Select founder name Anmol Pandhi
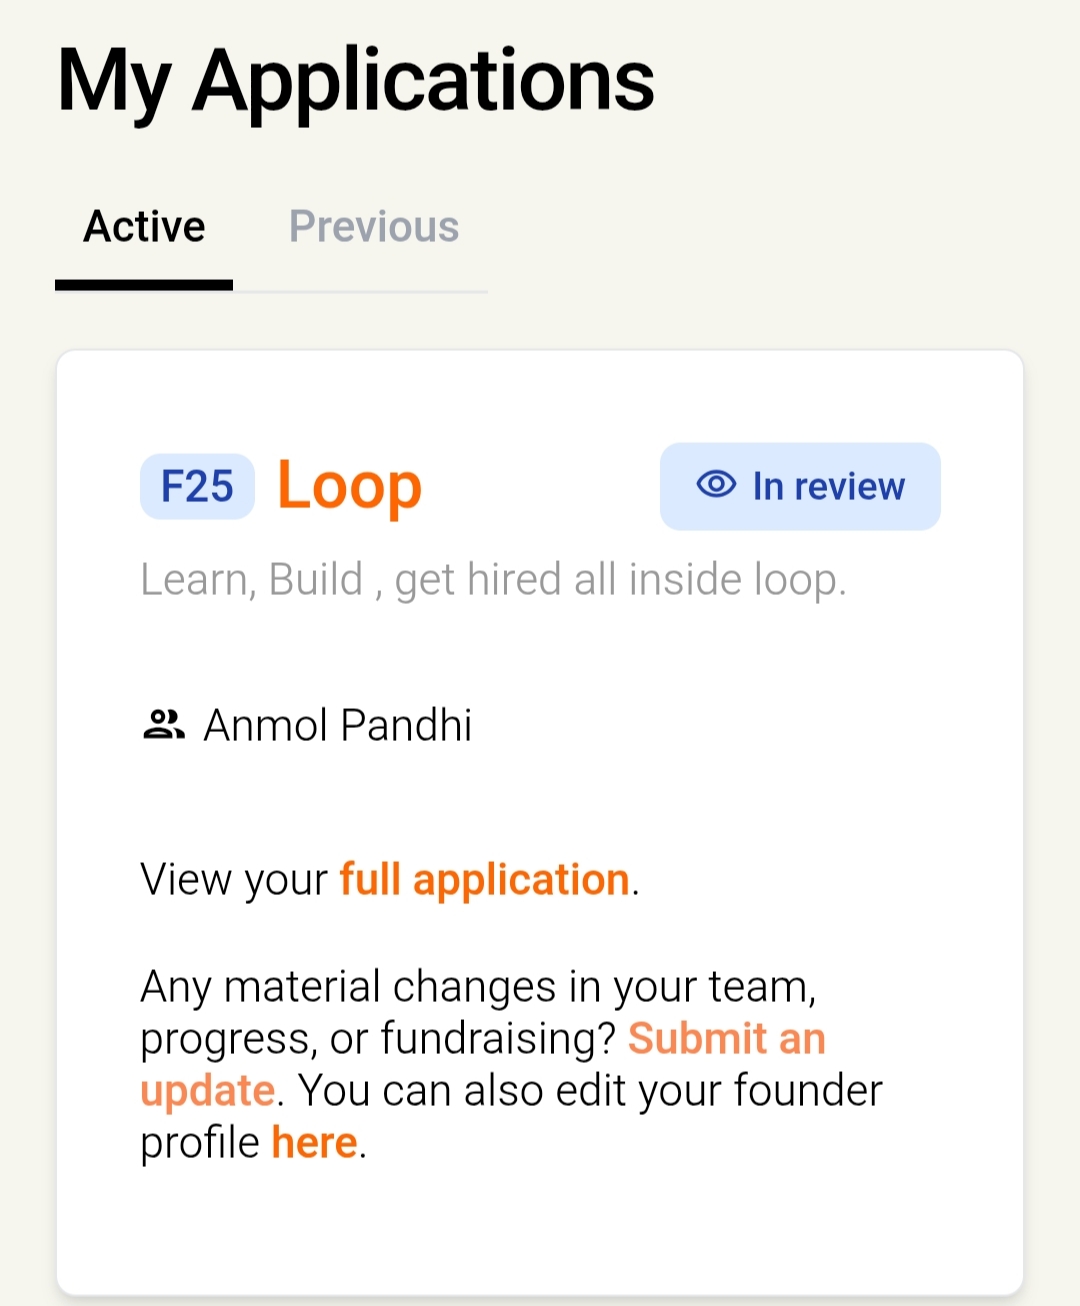The width and height of the screenshot is (1080, 1306). (337, 725)
